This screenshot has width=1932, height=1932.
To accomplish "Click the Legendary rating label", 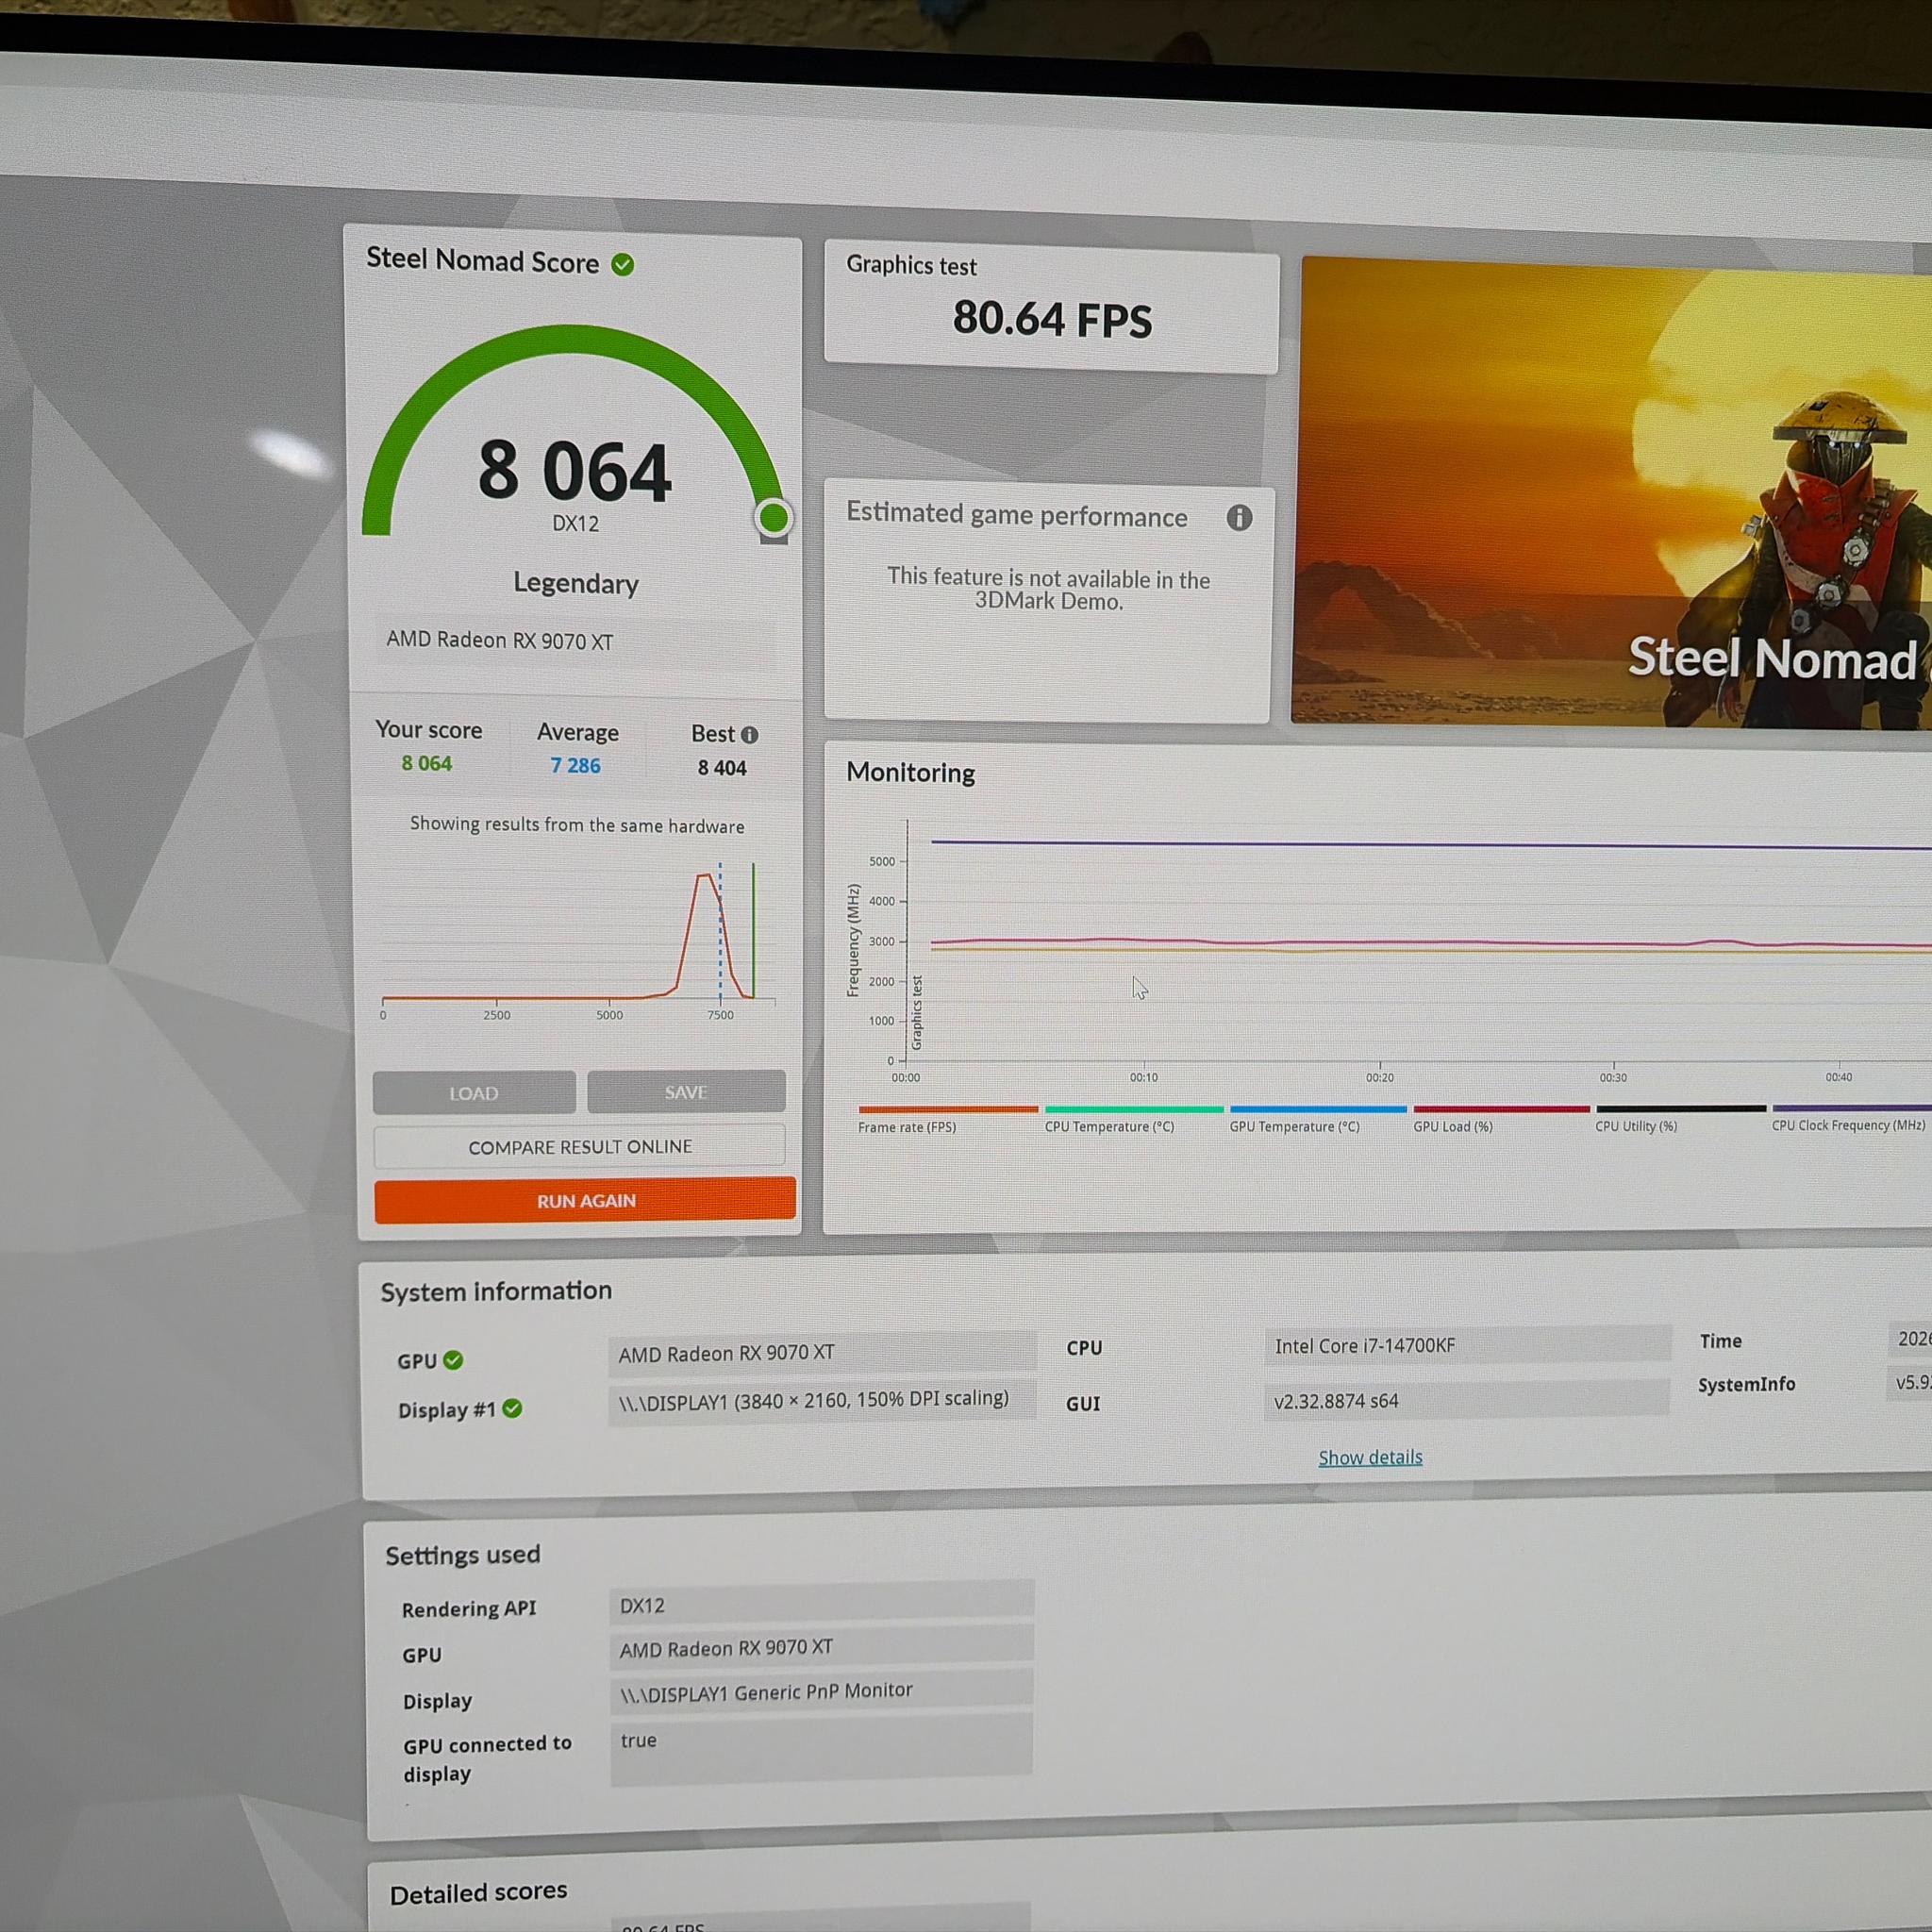I will [x=576, y=583].
